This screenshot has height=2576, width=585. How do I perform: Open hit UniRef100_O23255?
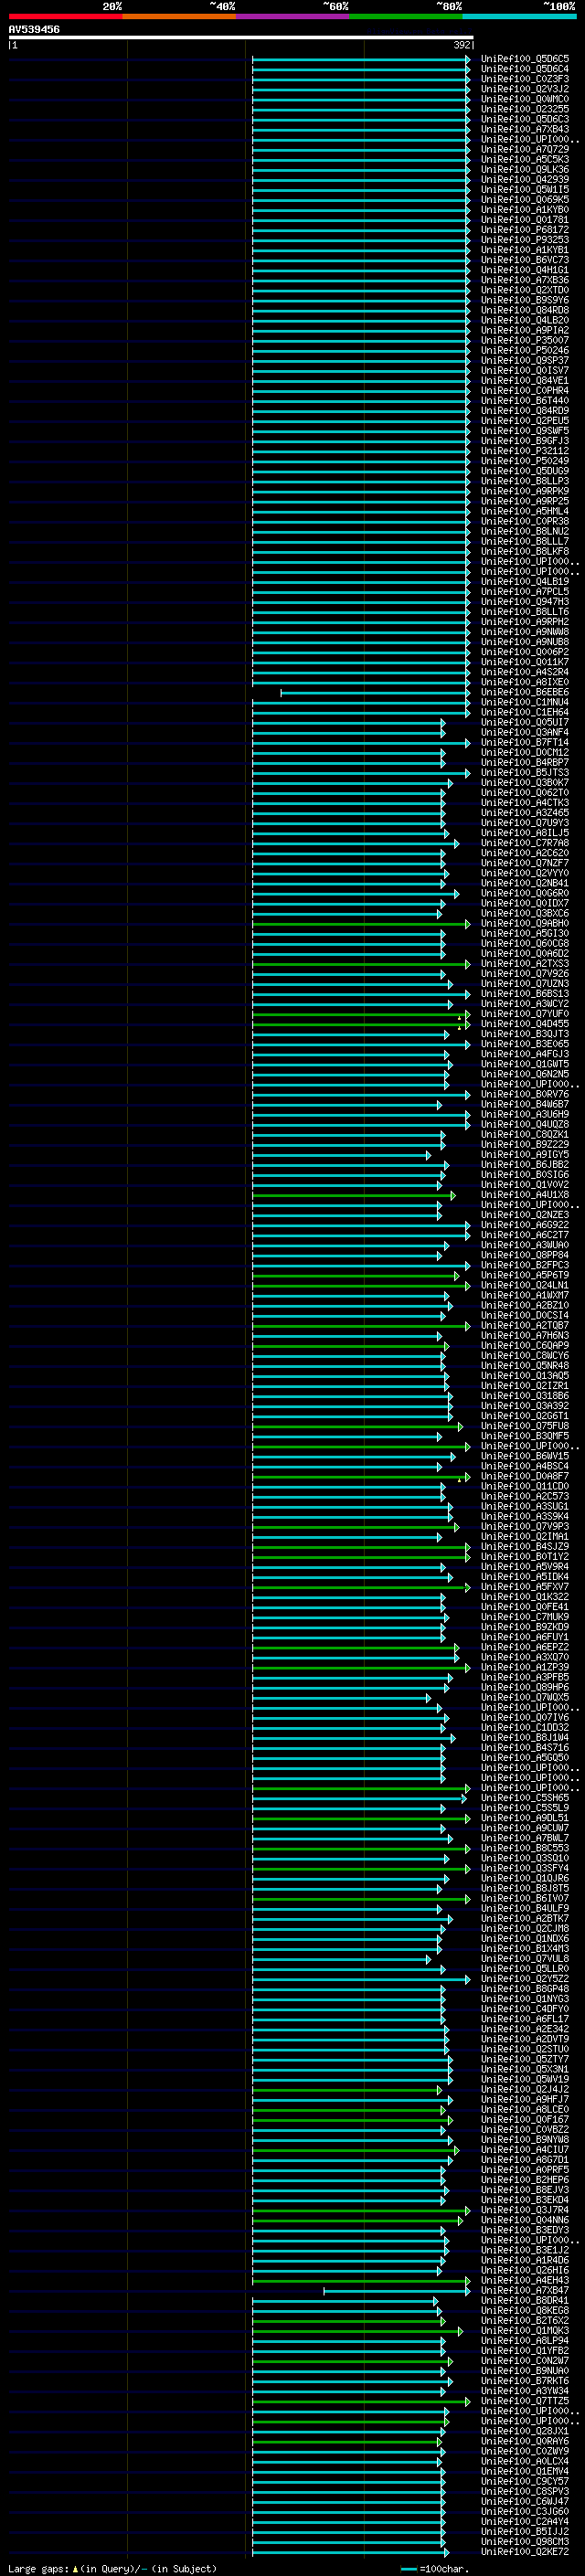tap(525, 109)
